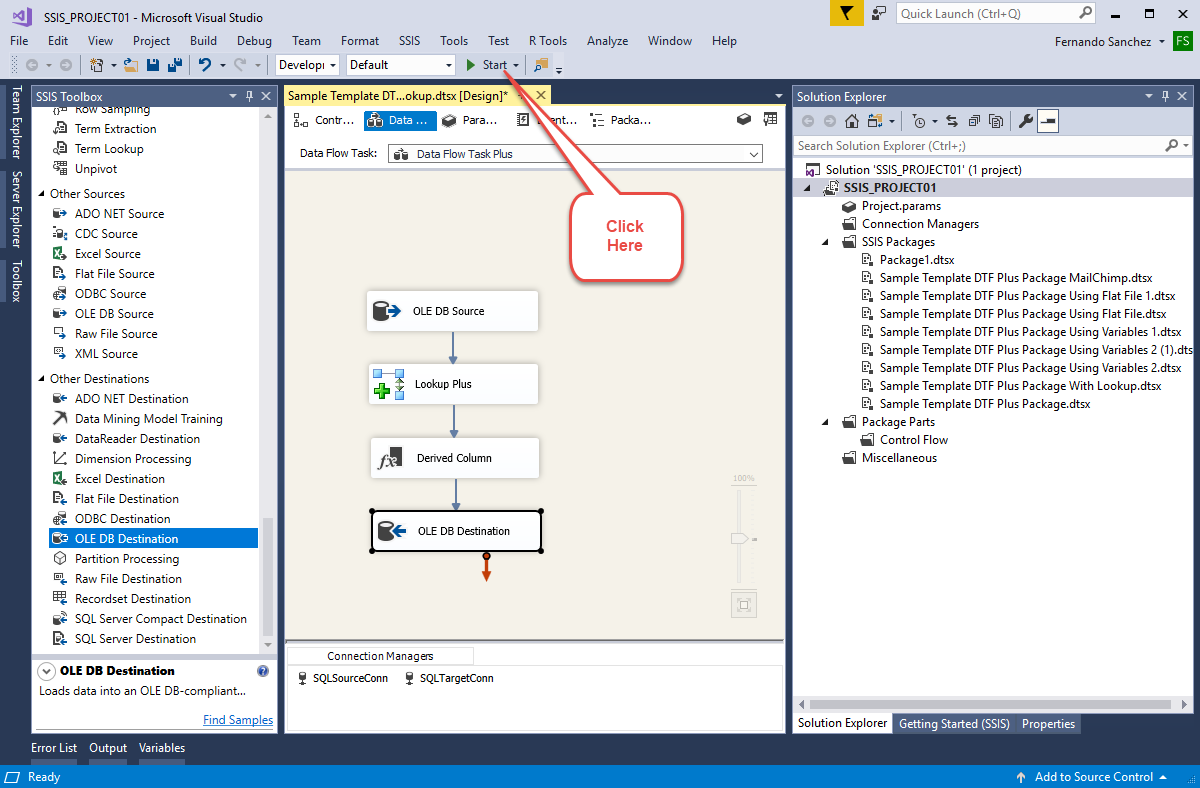Screen dimensions: 1200x788
Task: Open the Error List panel
Action: pos(54,748)
